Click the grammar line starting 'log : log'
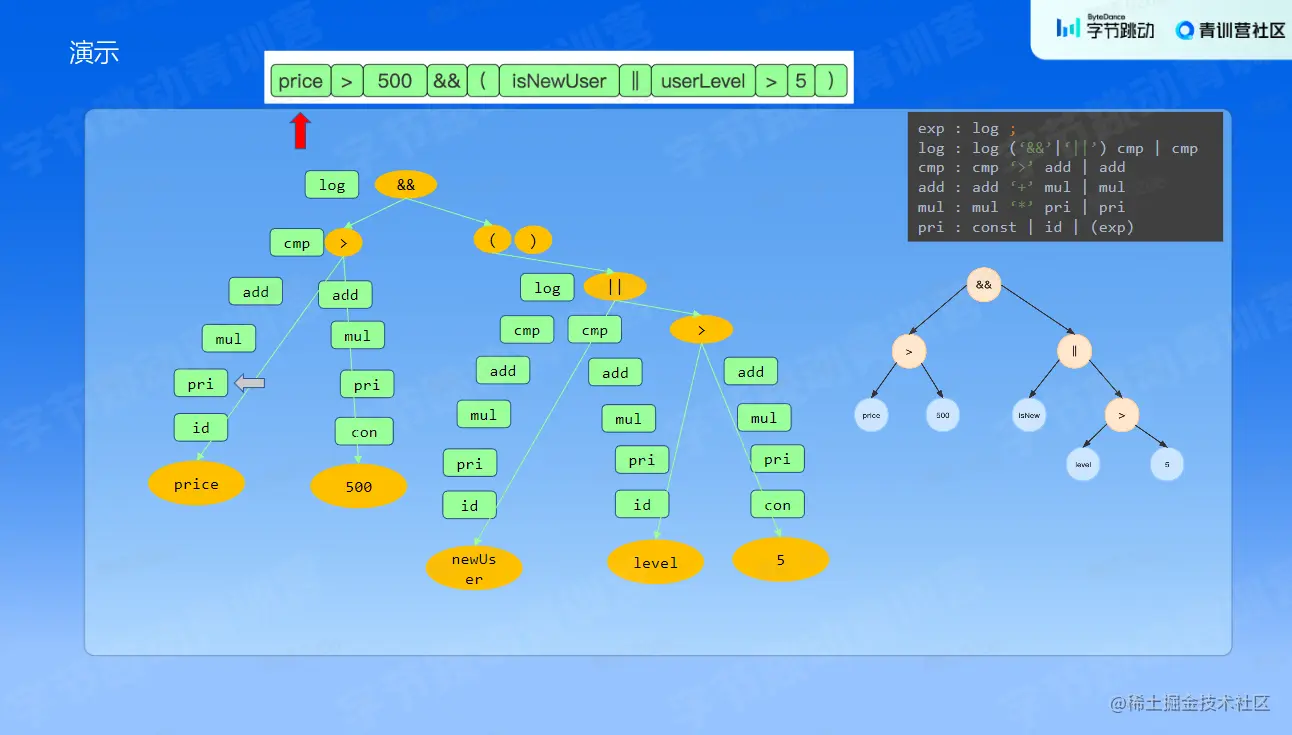Image resolution: width=1292 pixels, height=735 pixels. (x=1058, y=148)
